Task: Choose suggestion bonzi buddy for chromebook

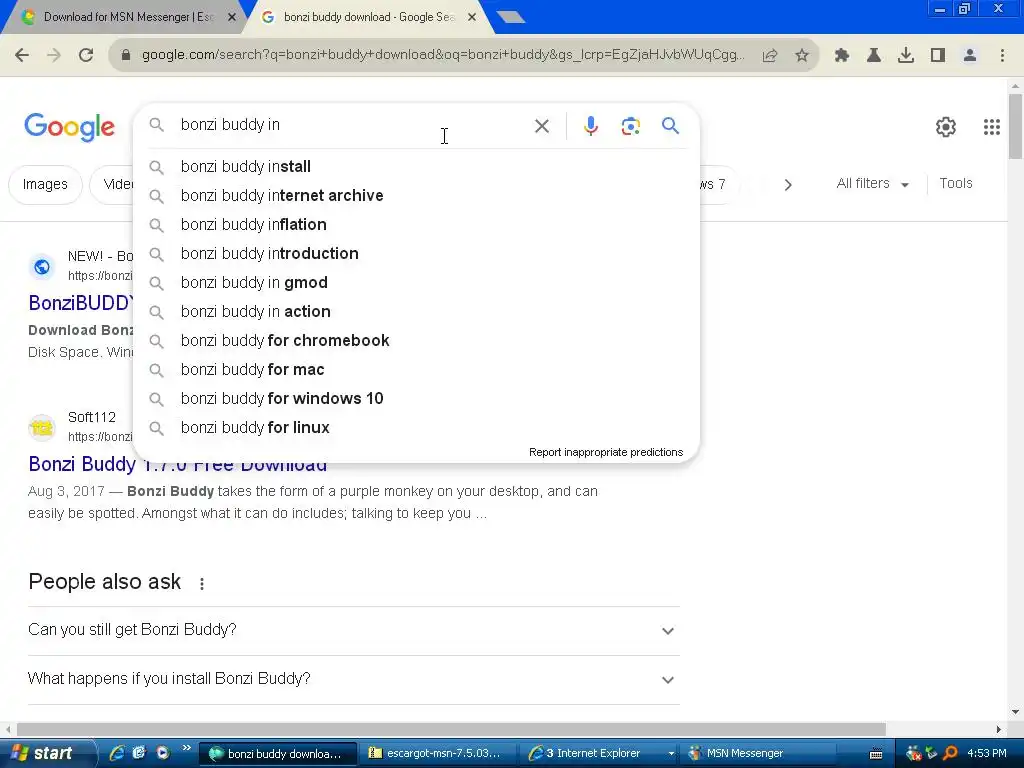Action: 416,341
